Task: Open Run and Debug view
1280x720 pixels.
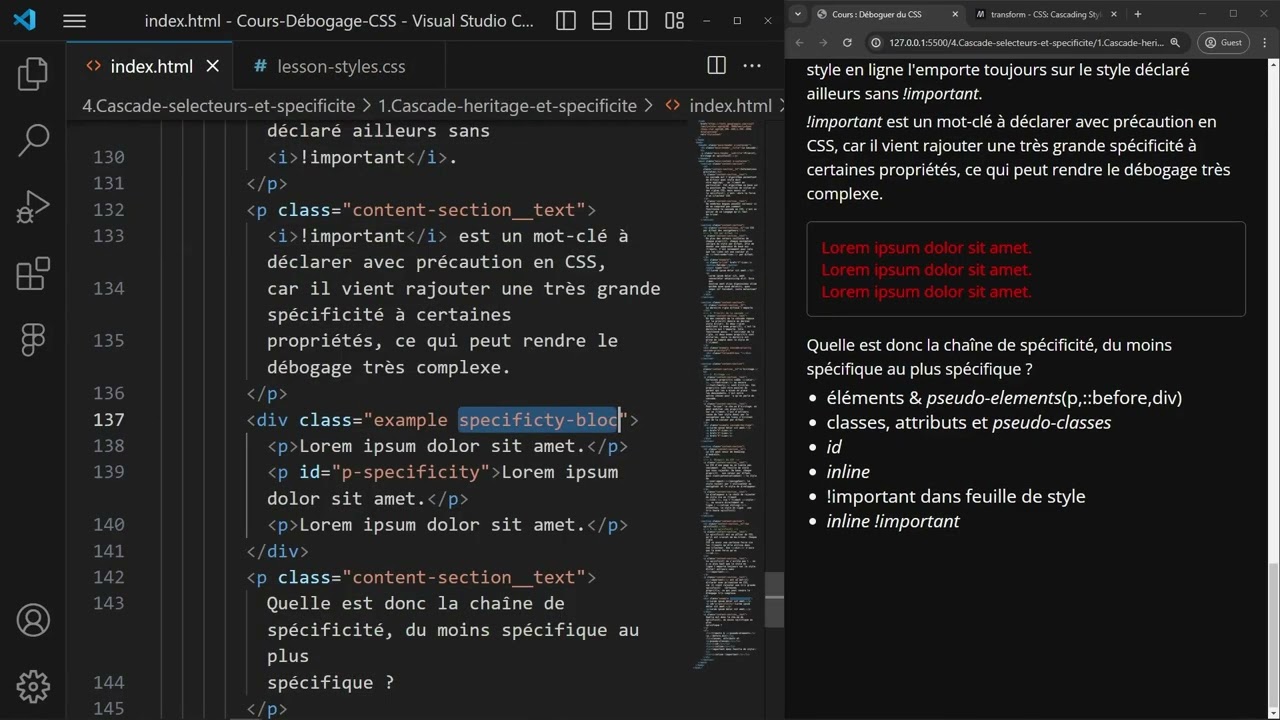Action: pyautogui.click(x=33, y=207)
